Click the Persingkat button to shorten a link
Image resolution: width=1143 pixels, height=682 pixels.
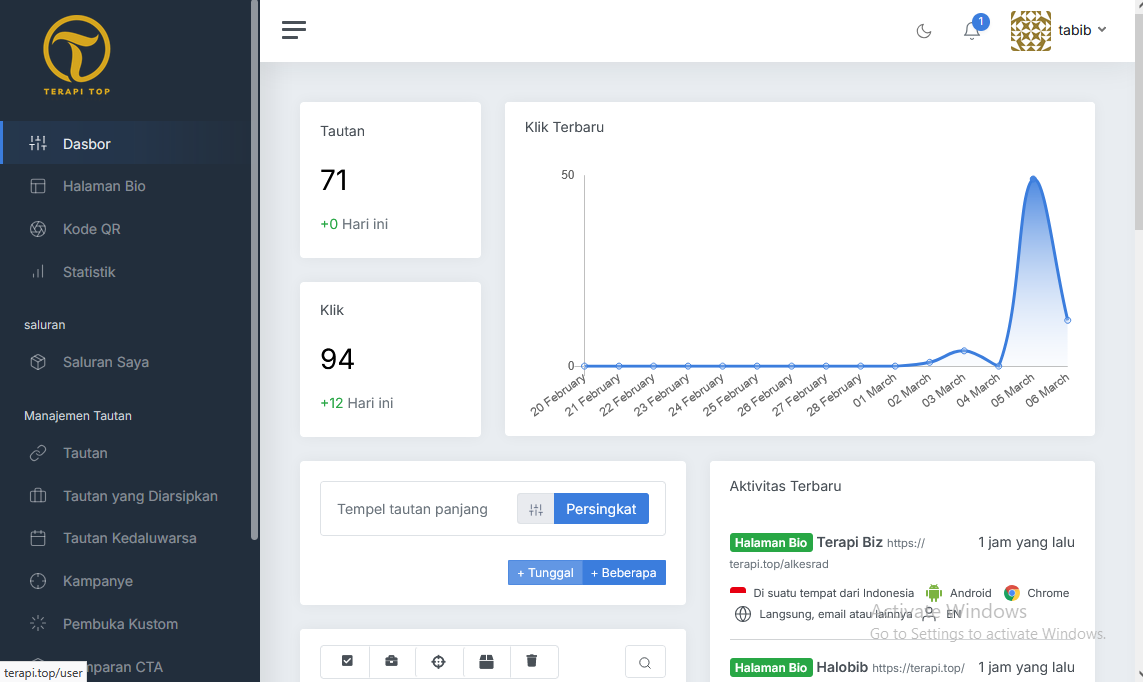(601, 508)
